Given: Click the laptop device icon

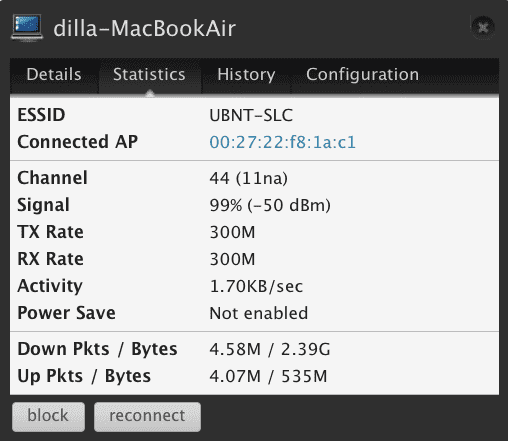Looking at the screenshot, I should click(x=27, y=28).
